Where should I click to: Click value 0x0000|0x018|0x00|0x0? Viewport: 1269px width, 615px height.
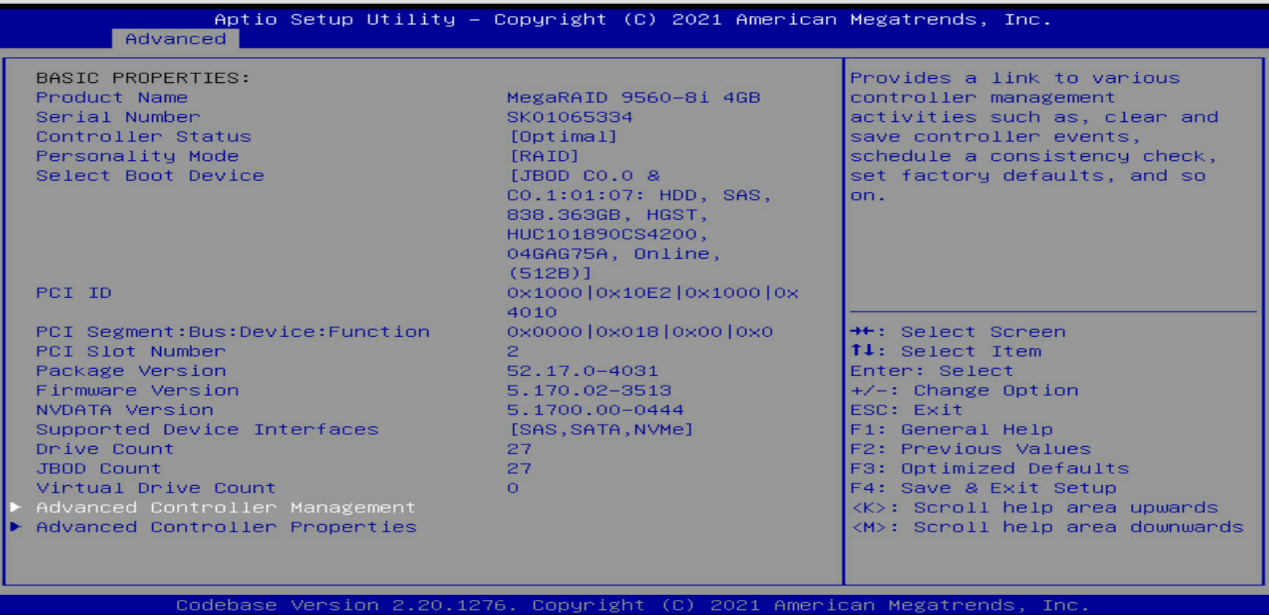tap(640, 332)
